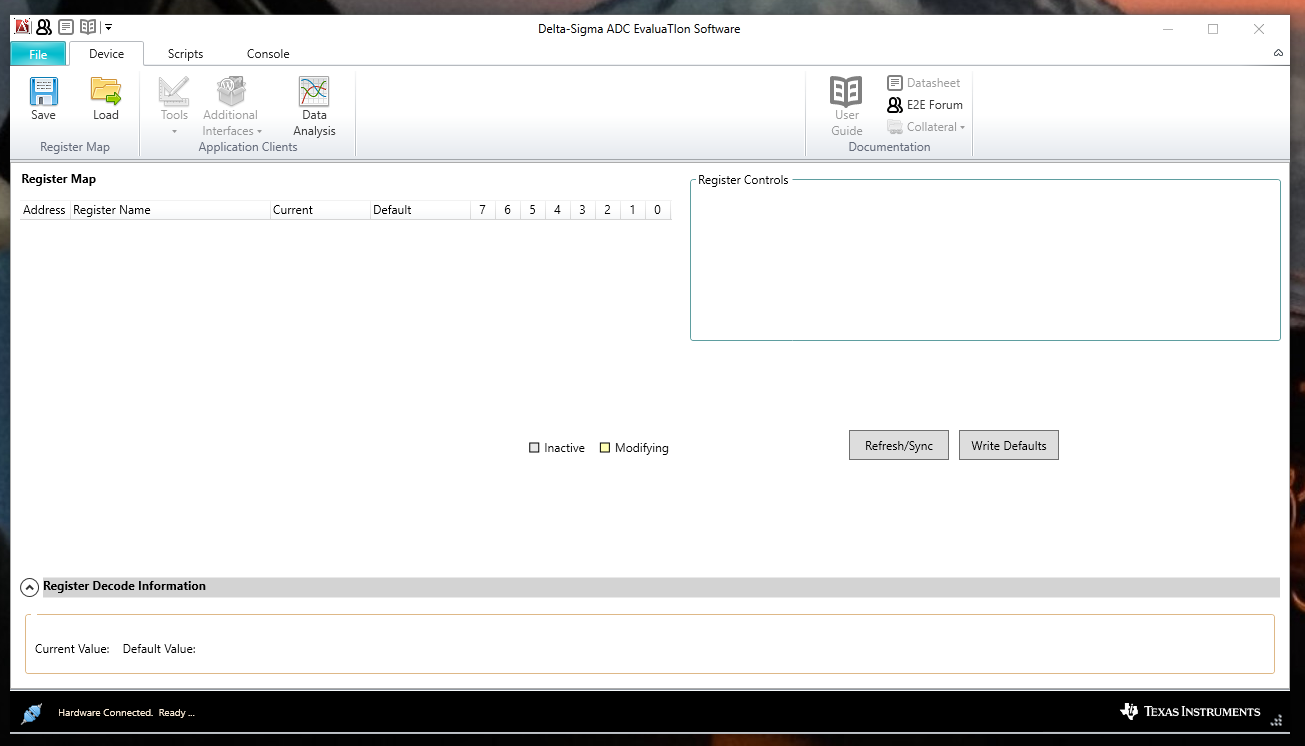Viewport: 1305px width, 746px height.
Task: Click the "Inactive" legend label
Action: 564,448
